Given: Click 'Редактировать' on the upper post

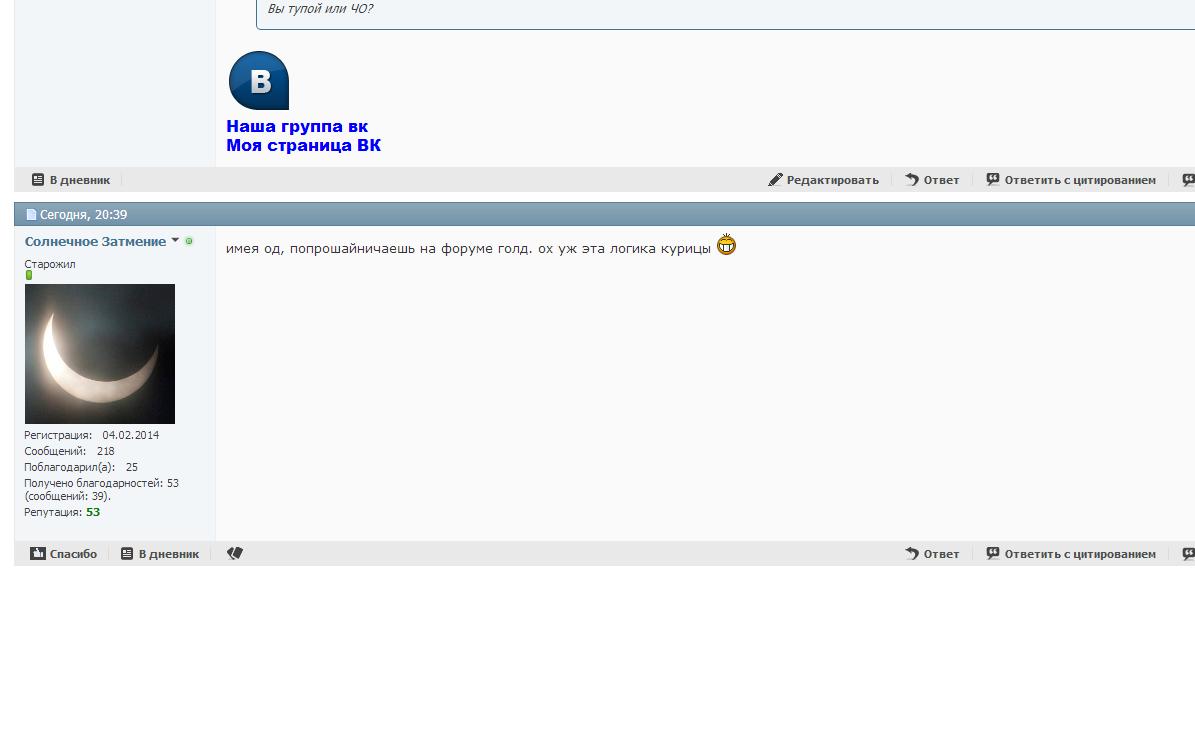Looking at the screenshot, I should 823,180.
